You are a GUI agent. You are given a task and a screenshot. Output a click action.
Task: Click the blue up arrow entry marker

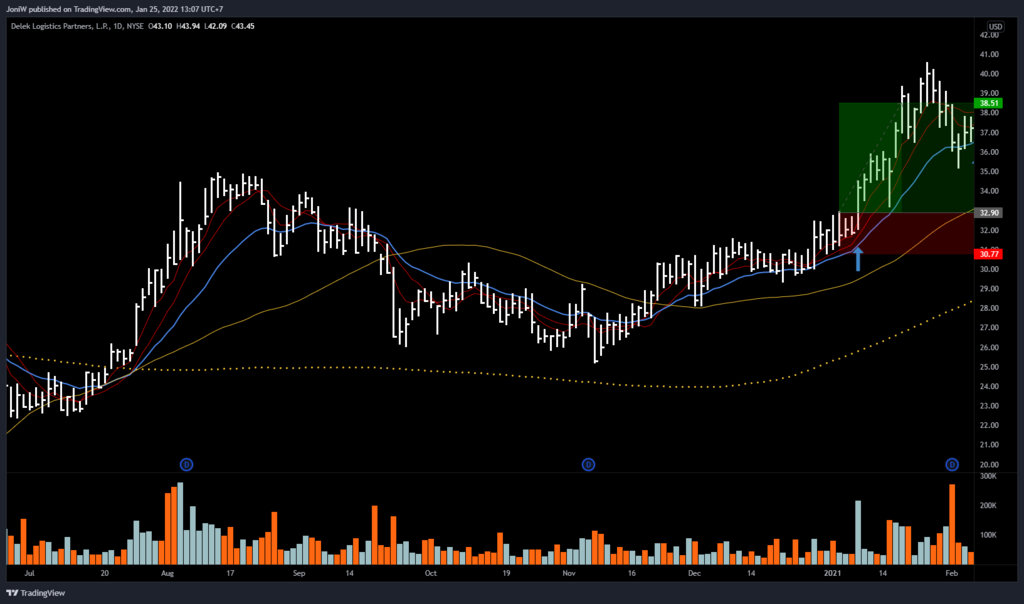pos(857,259)
